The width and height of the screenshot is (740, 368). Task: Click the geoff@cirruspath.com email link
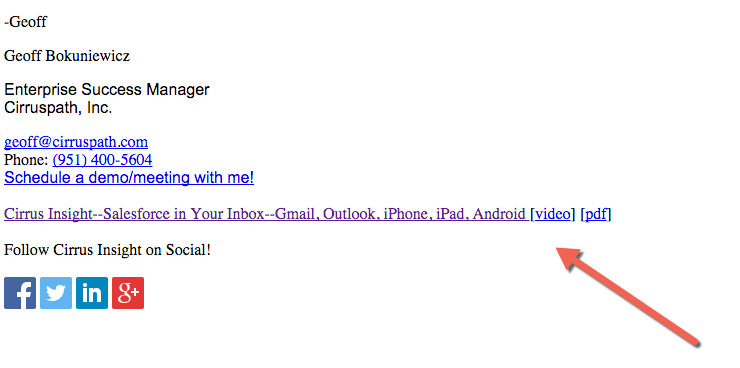click(x=76, y=142)
